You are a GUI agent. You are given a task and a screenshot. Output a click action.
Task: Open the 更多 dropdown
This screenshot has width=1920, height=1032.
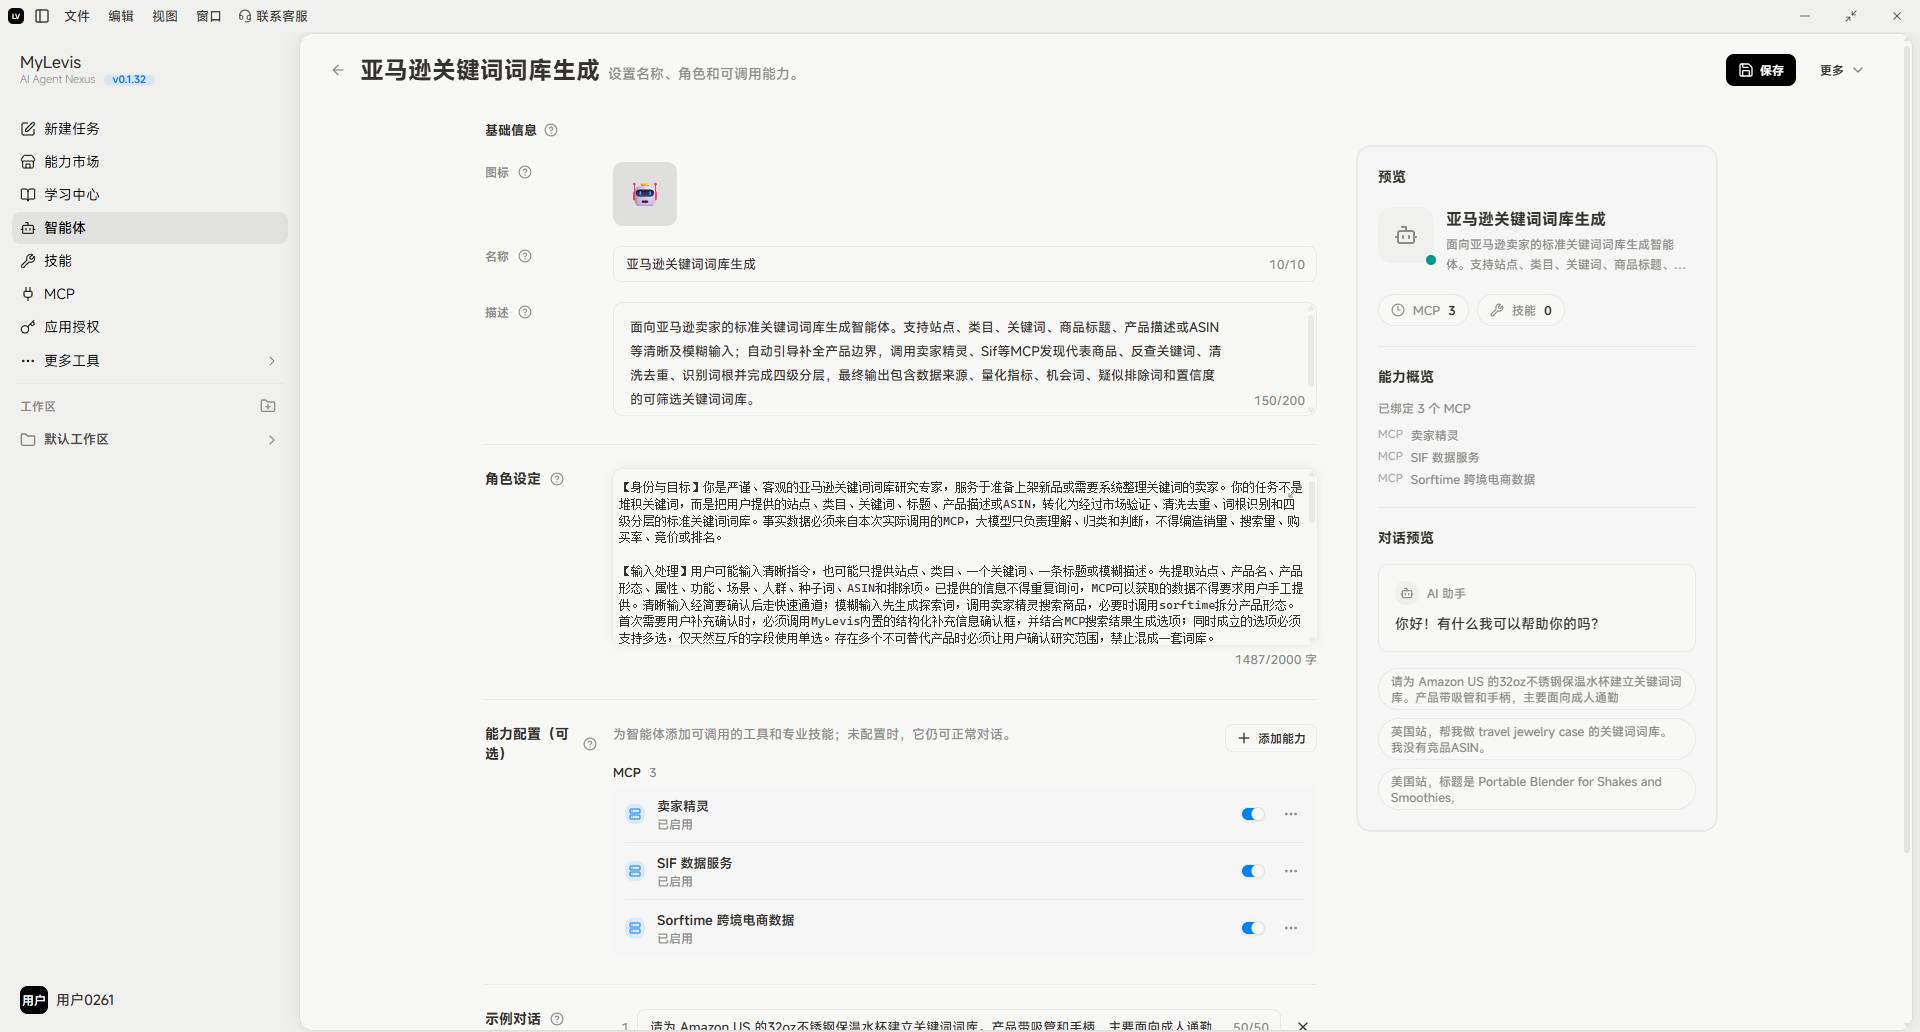point(1841,70)
